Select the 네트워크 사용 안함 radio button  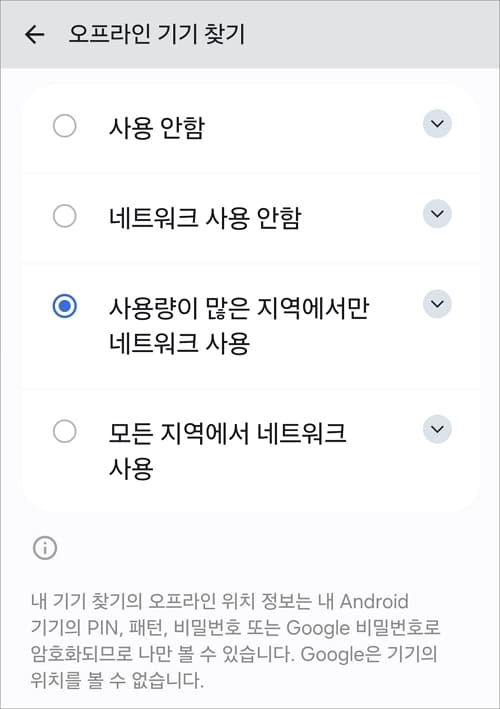click(x=65, y=216)
